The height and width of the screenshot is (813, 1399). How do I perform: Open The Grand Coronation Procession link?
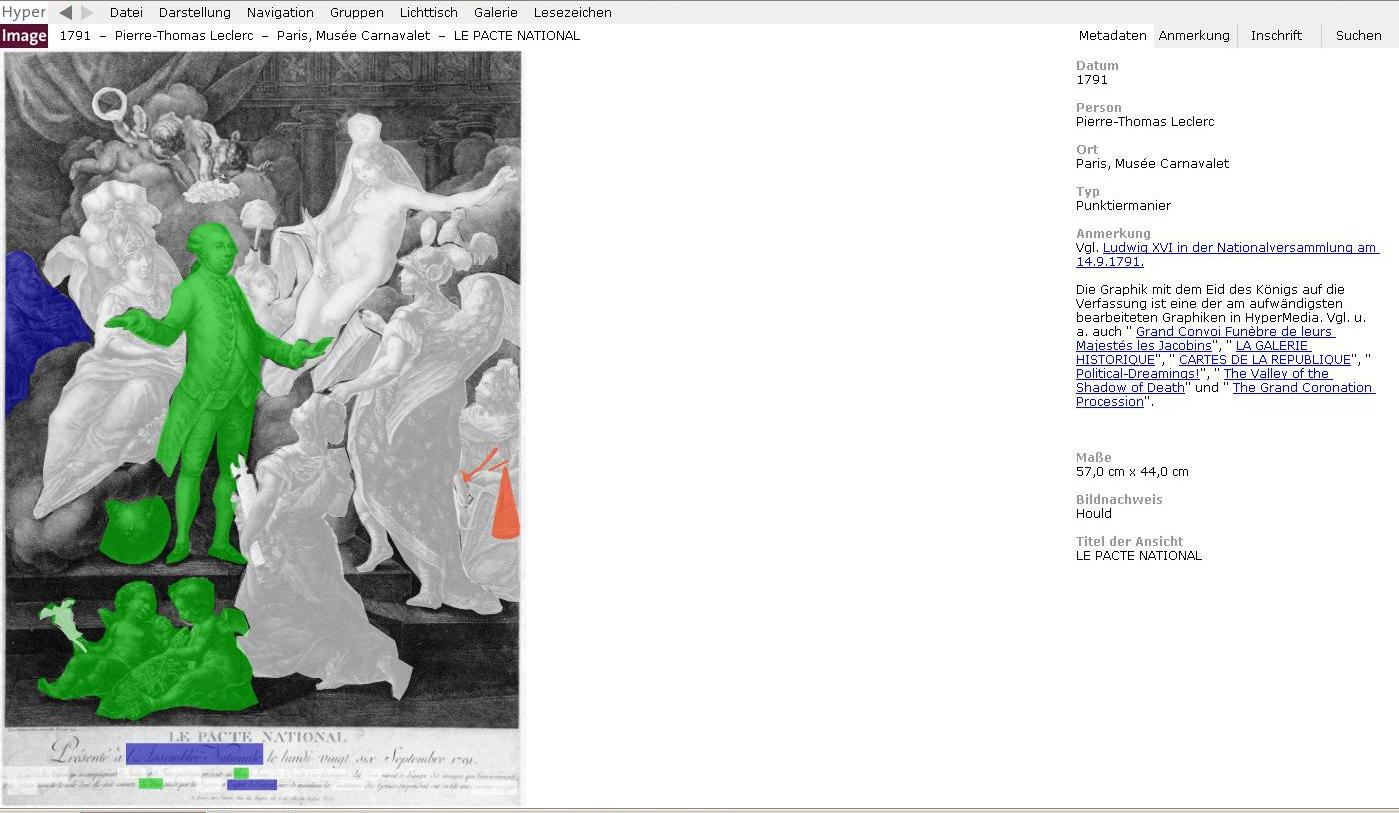coord(1303,387)
